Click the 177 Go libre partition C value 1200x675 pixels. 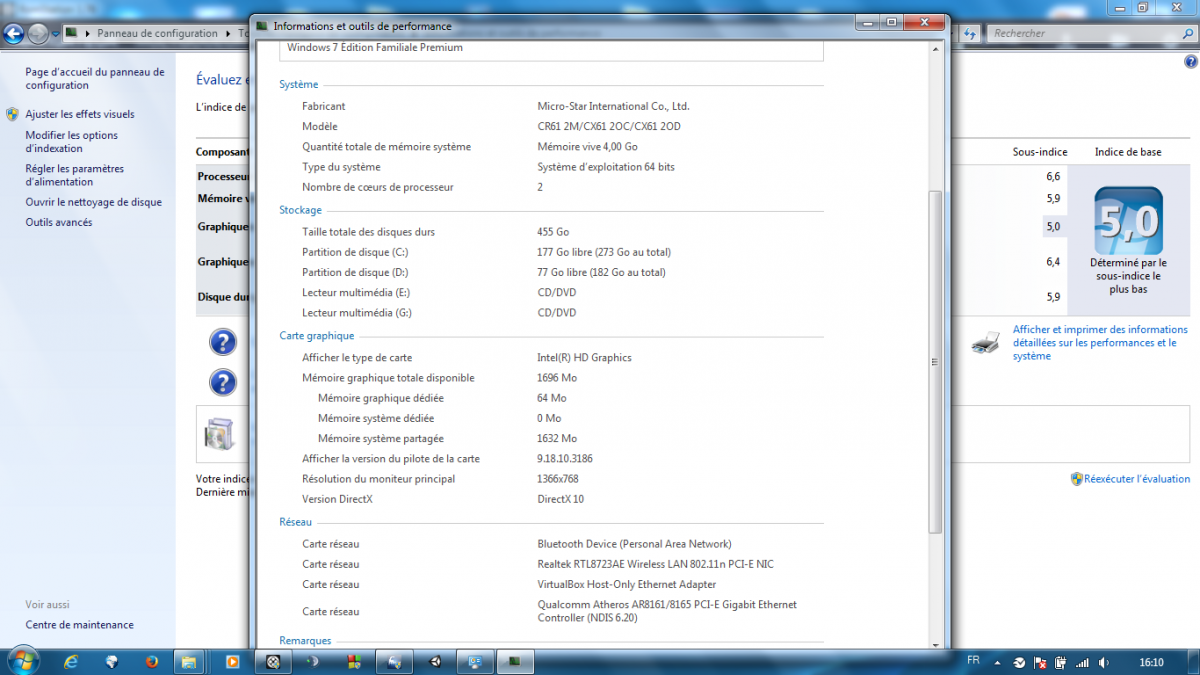(x=604, y=252)
